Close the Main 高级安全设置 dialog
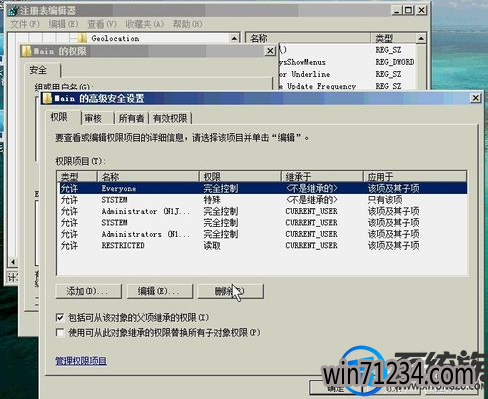The image size is (488, 399). pyautogui.click(x=475, y=98)
